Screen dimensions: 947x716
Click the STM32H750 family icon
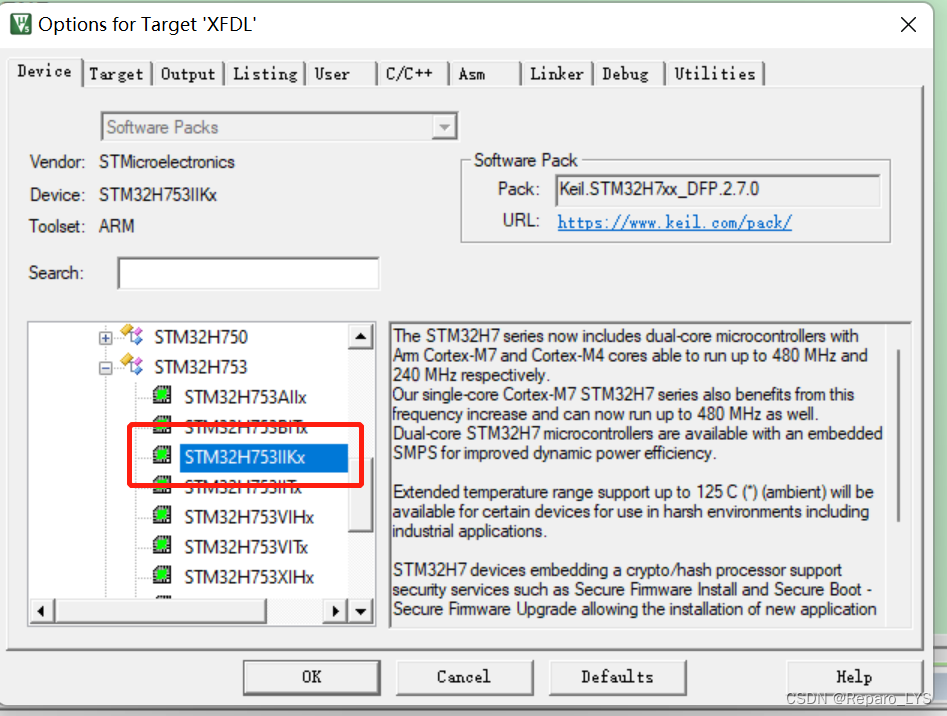coord(132,334)
